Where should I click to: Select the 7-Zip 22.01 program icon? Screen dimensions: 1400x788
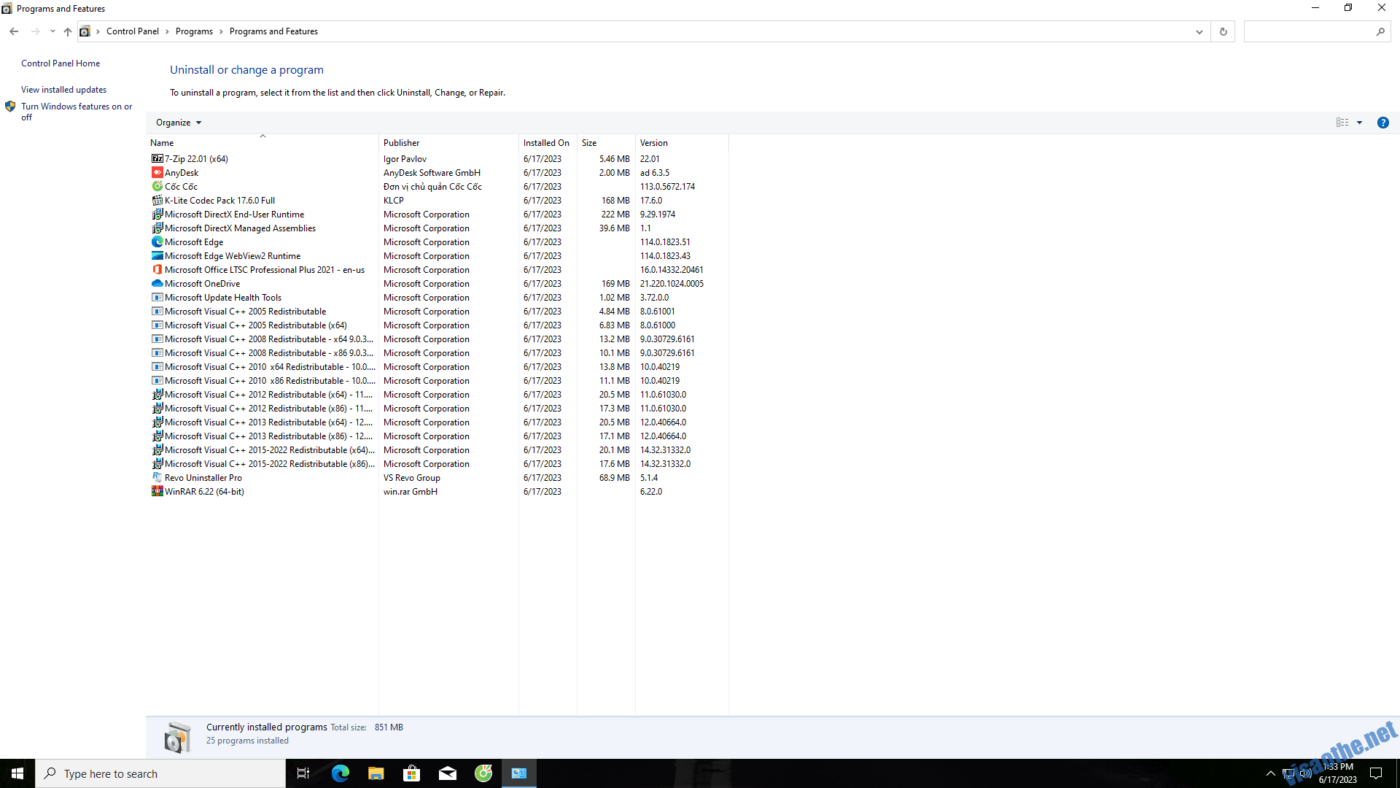tap(157, 158)
